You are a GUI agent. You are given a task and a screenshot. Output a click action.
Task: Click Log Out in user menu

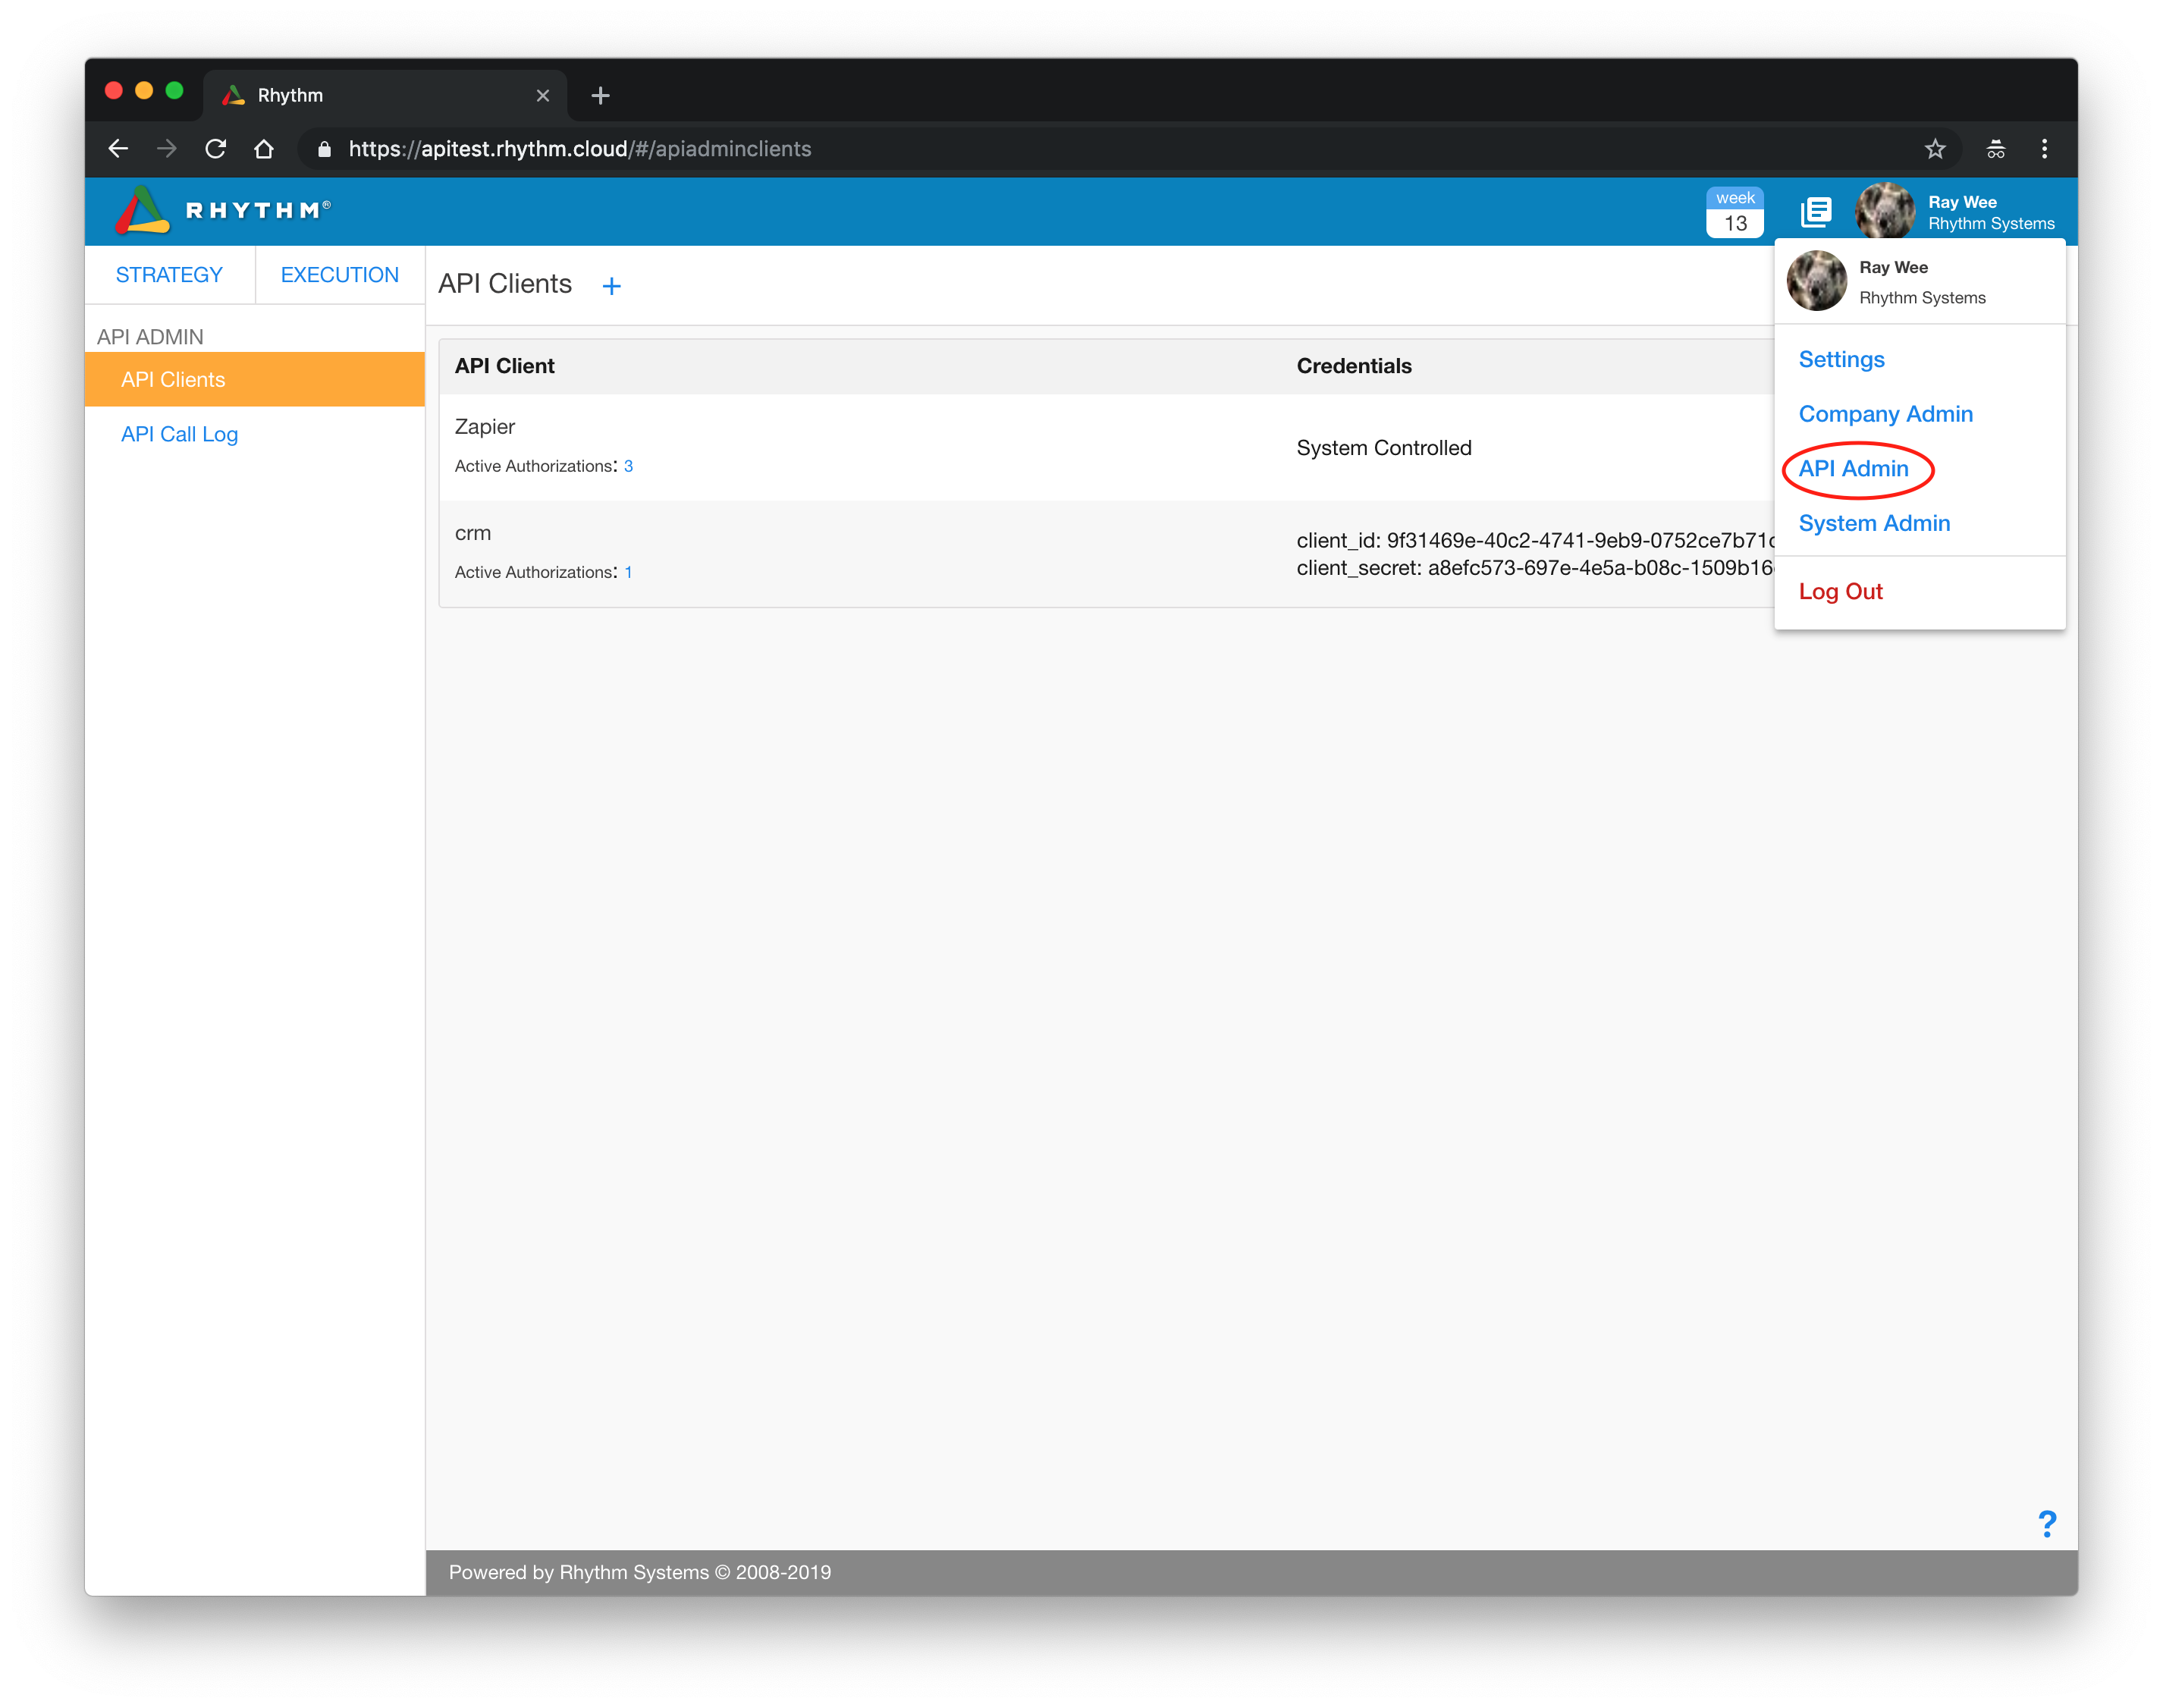click(1840, 591)
